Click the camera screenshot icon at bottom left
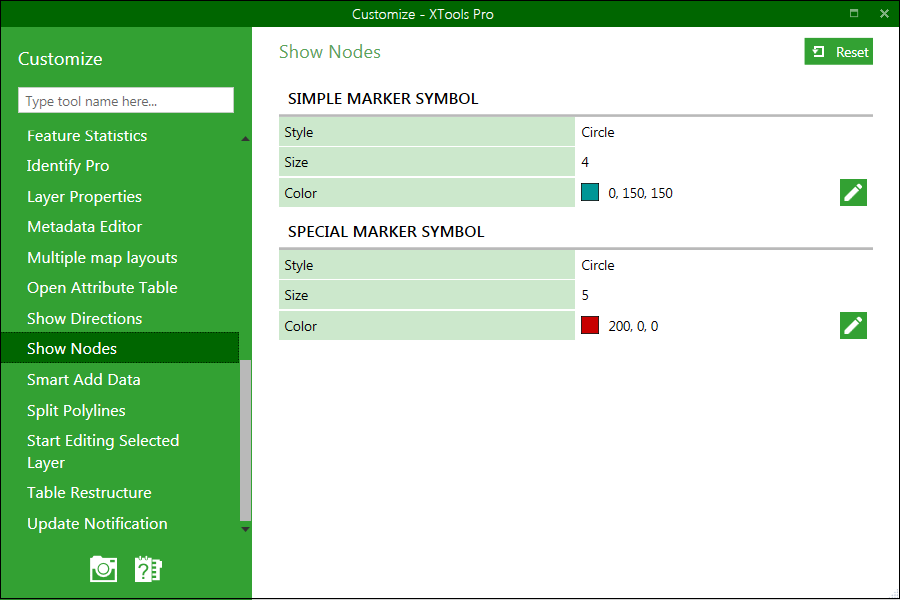The image size is (900, 600). 103,568
